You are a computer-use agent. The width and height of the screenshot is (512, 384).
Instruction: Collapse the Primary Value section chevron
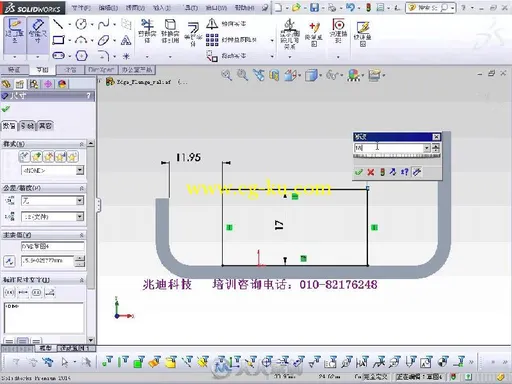[81, 235]
